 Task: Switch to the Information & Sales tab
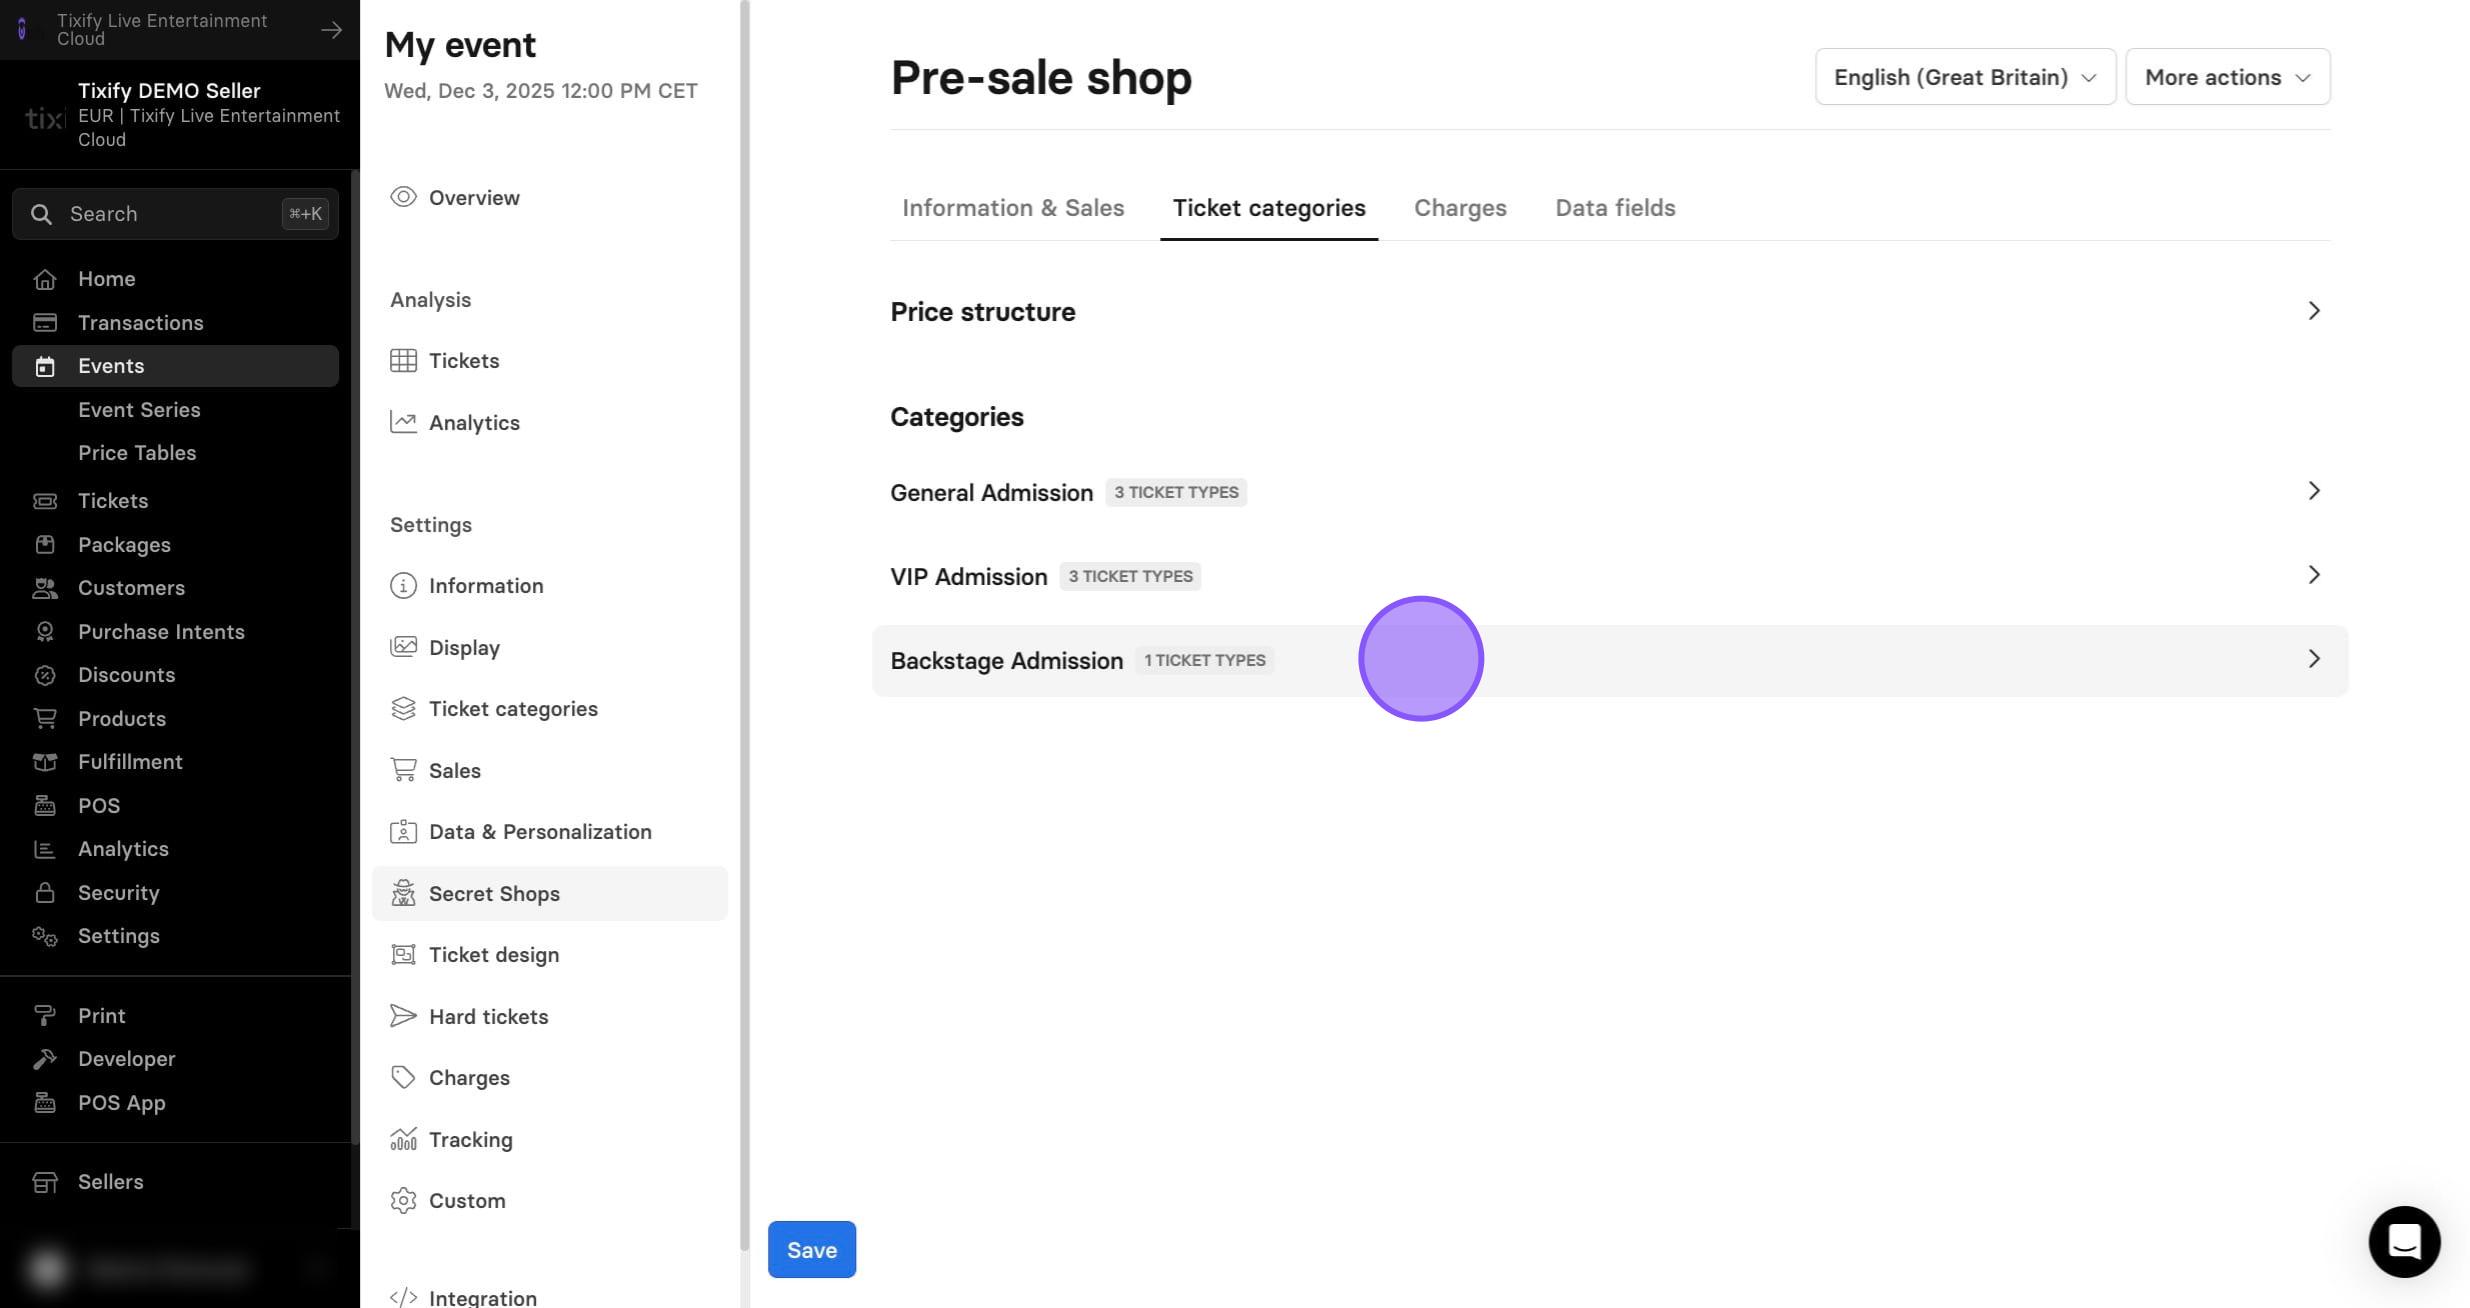[x=1013, y=208]
